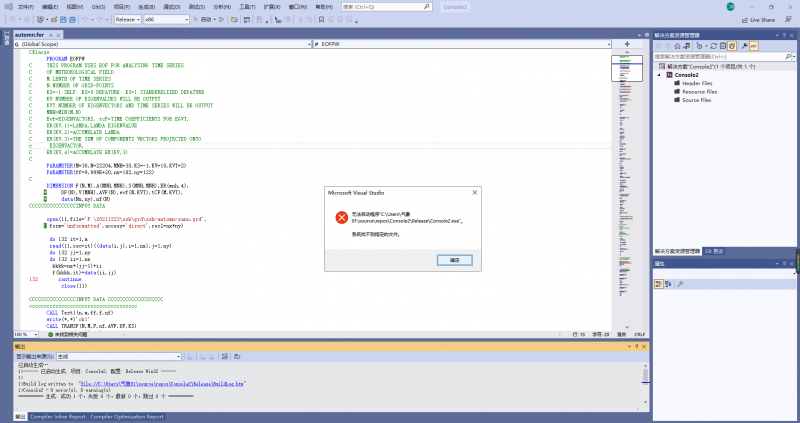Open the 调试(D) menu

click(171, 6)
